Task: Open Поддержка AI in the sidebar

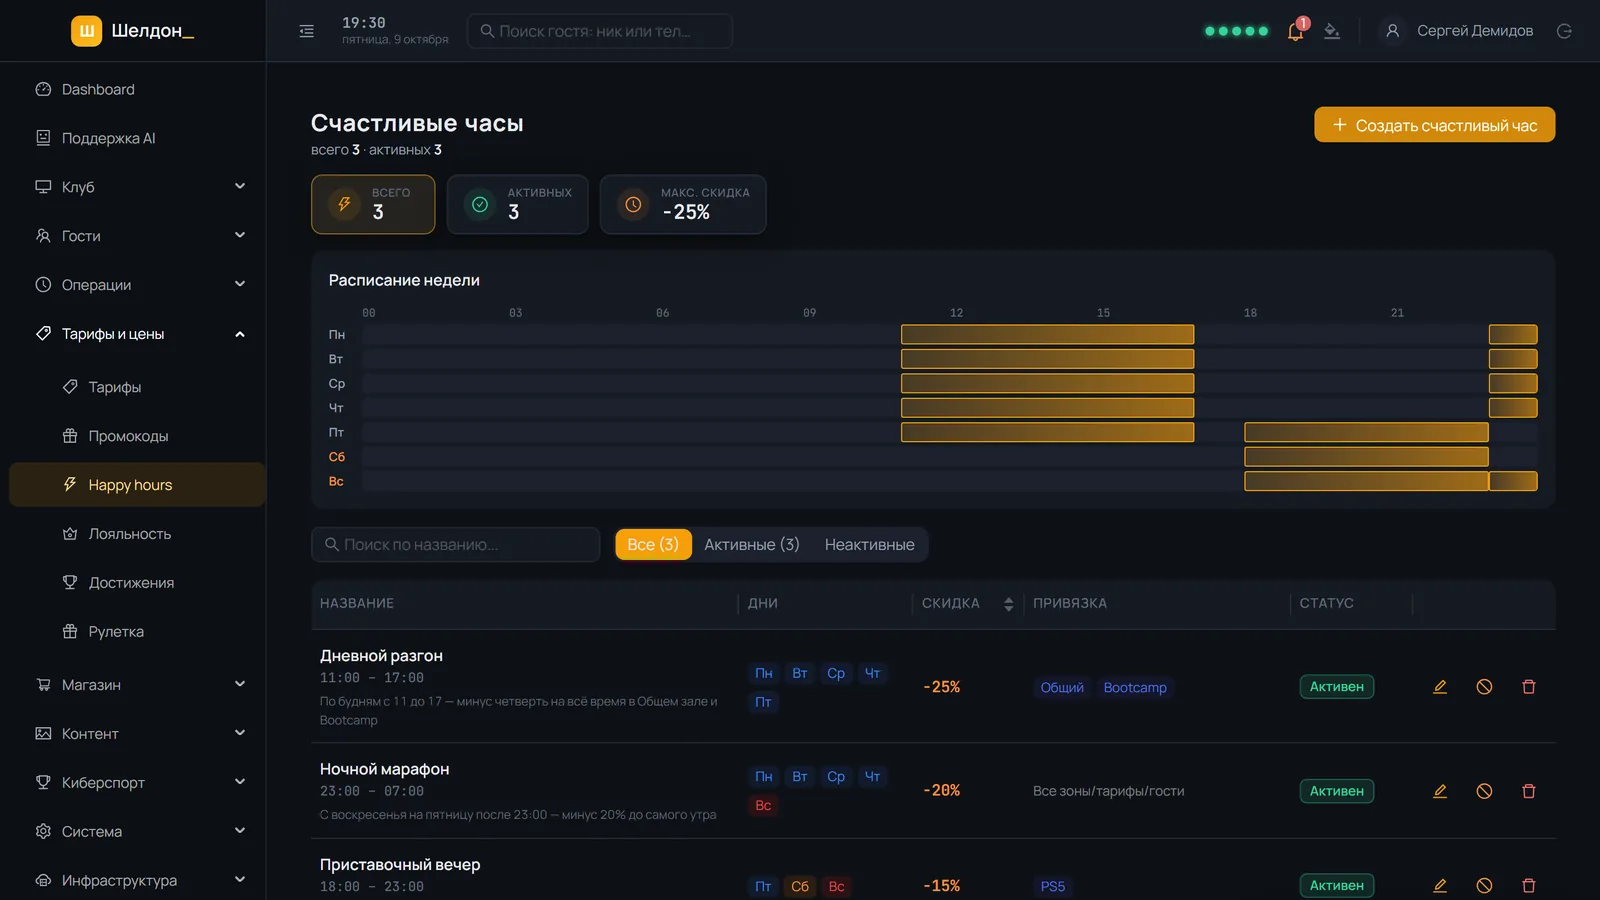Action: click(138, 138)
